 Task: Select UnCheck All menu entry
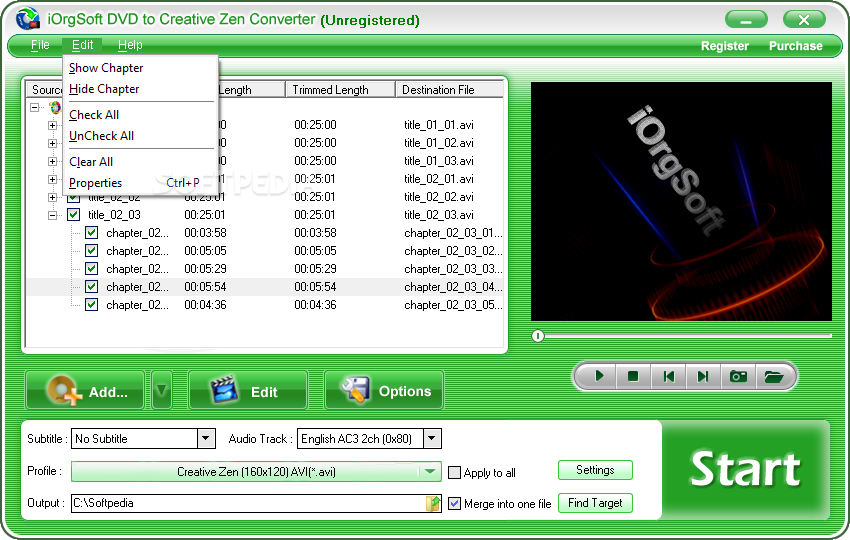coord(101,136)
